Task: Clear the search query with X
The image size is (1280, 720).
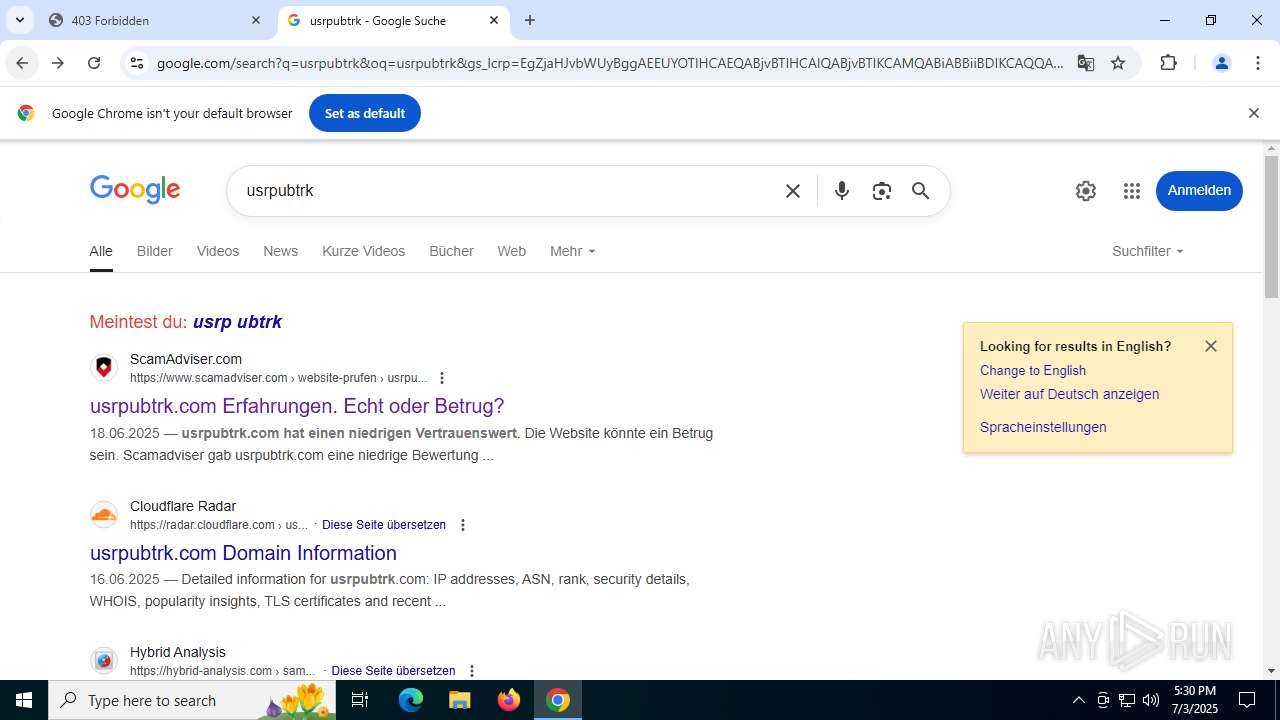Action: click(x=793, y=190)
